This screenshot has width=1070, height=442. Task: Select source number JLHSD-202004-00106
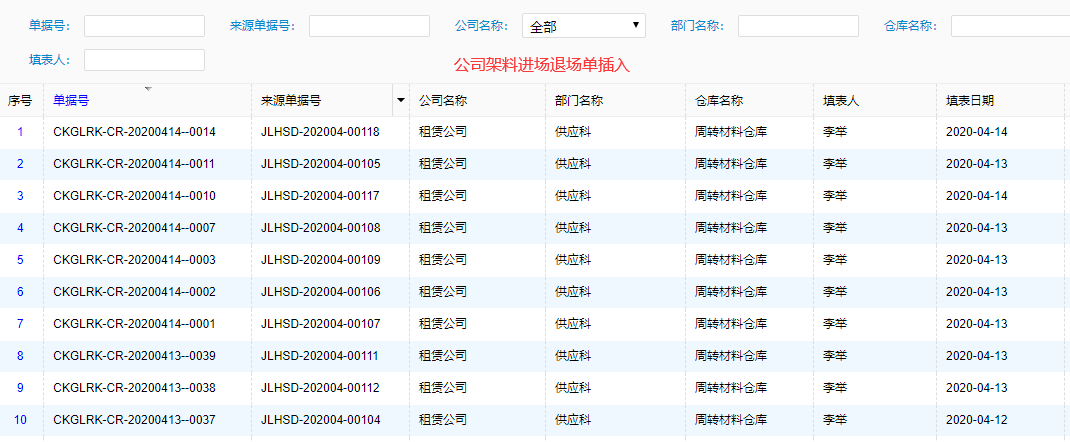pyautogui.click(x=321, y=292)
